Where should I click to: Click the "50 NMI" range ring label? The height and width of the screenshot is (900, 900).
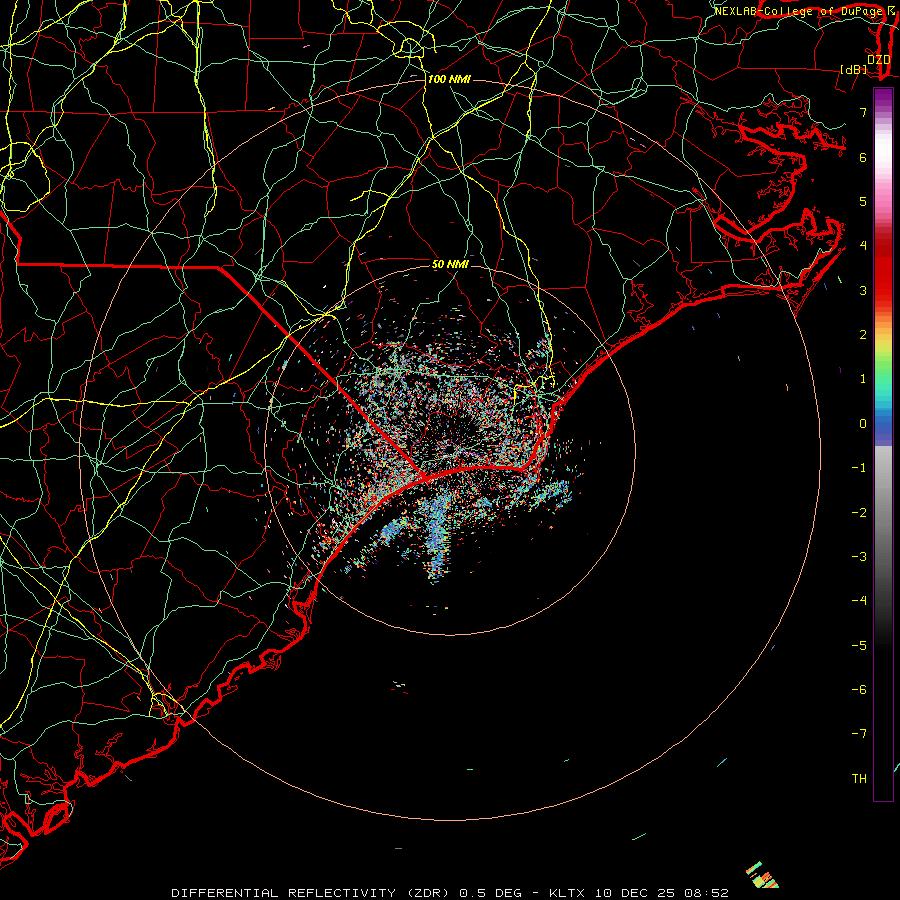[x=450, y=265]
